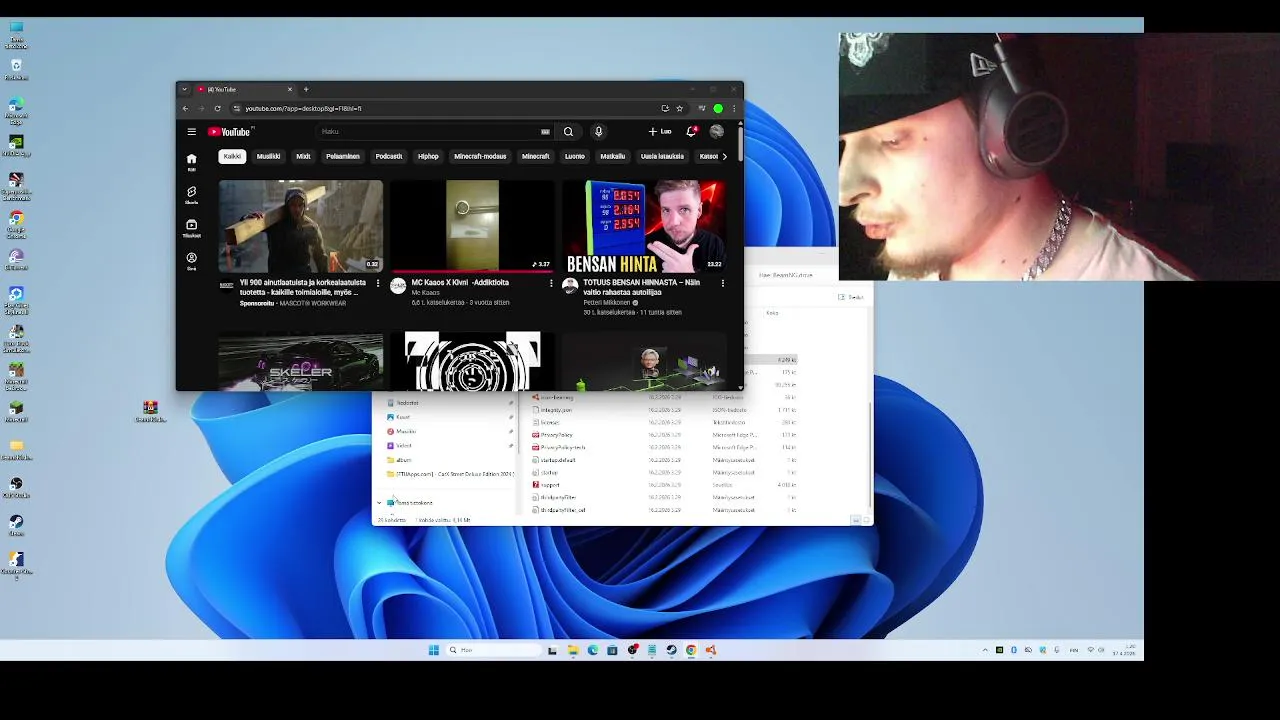Select Kuvat in File Explorer sidebar

[x=403, y=417]
